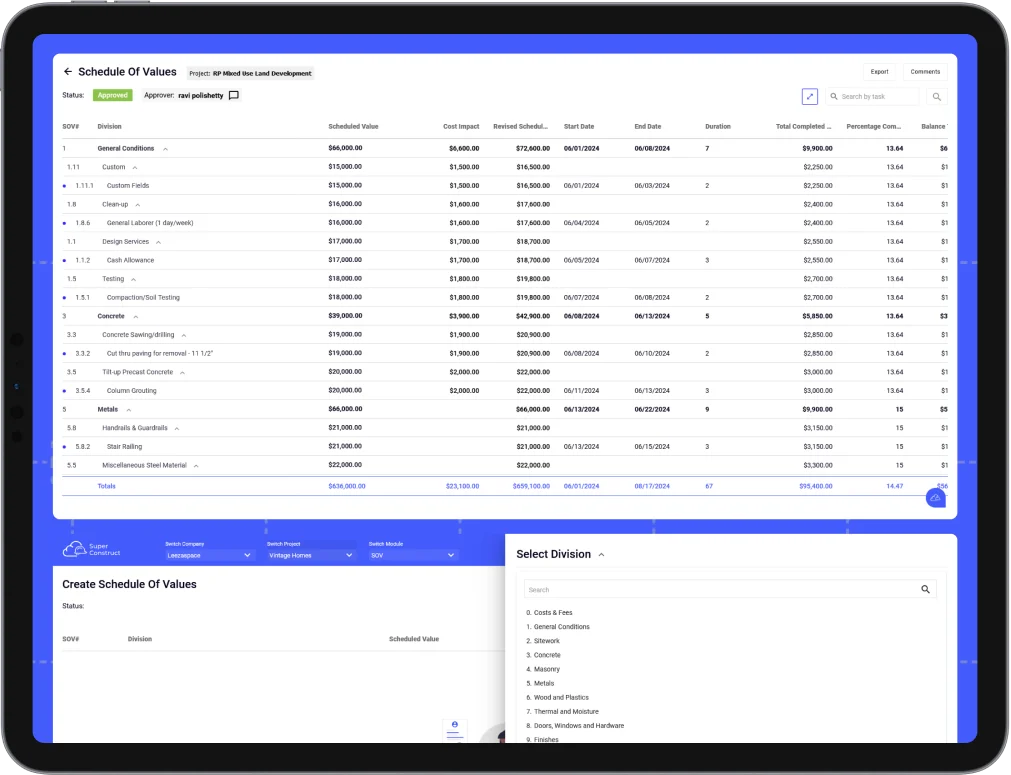Collapse the Handrails & Guardrails chevron
The image size is (1011, 775).
pos(177,429)
